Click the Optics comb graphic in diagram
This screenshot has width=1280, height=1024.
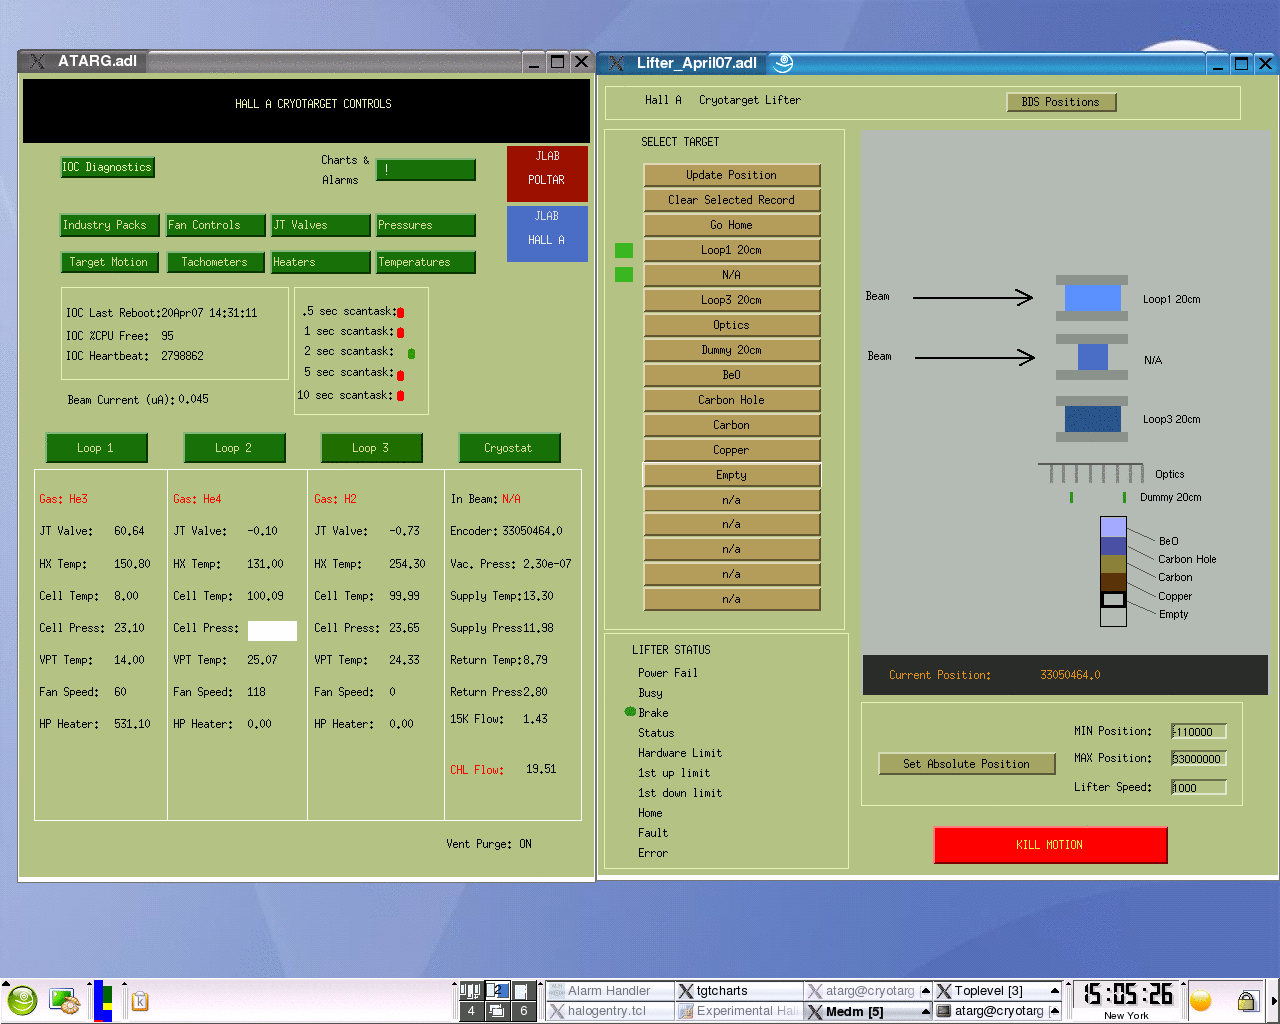(x=1091, y=473)
